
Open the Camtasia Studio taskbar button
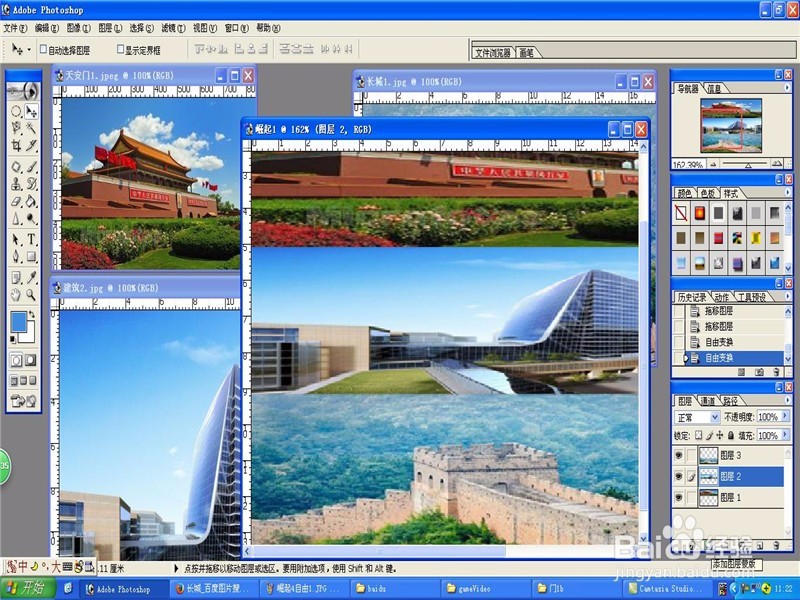pyautogui.click(x=667, y=589)
